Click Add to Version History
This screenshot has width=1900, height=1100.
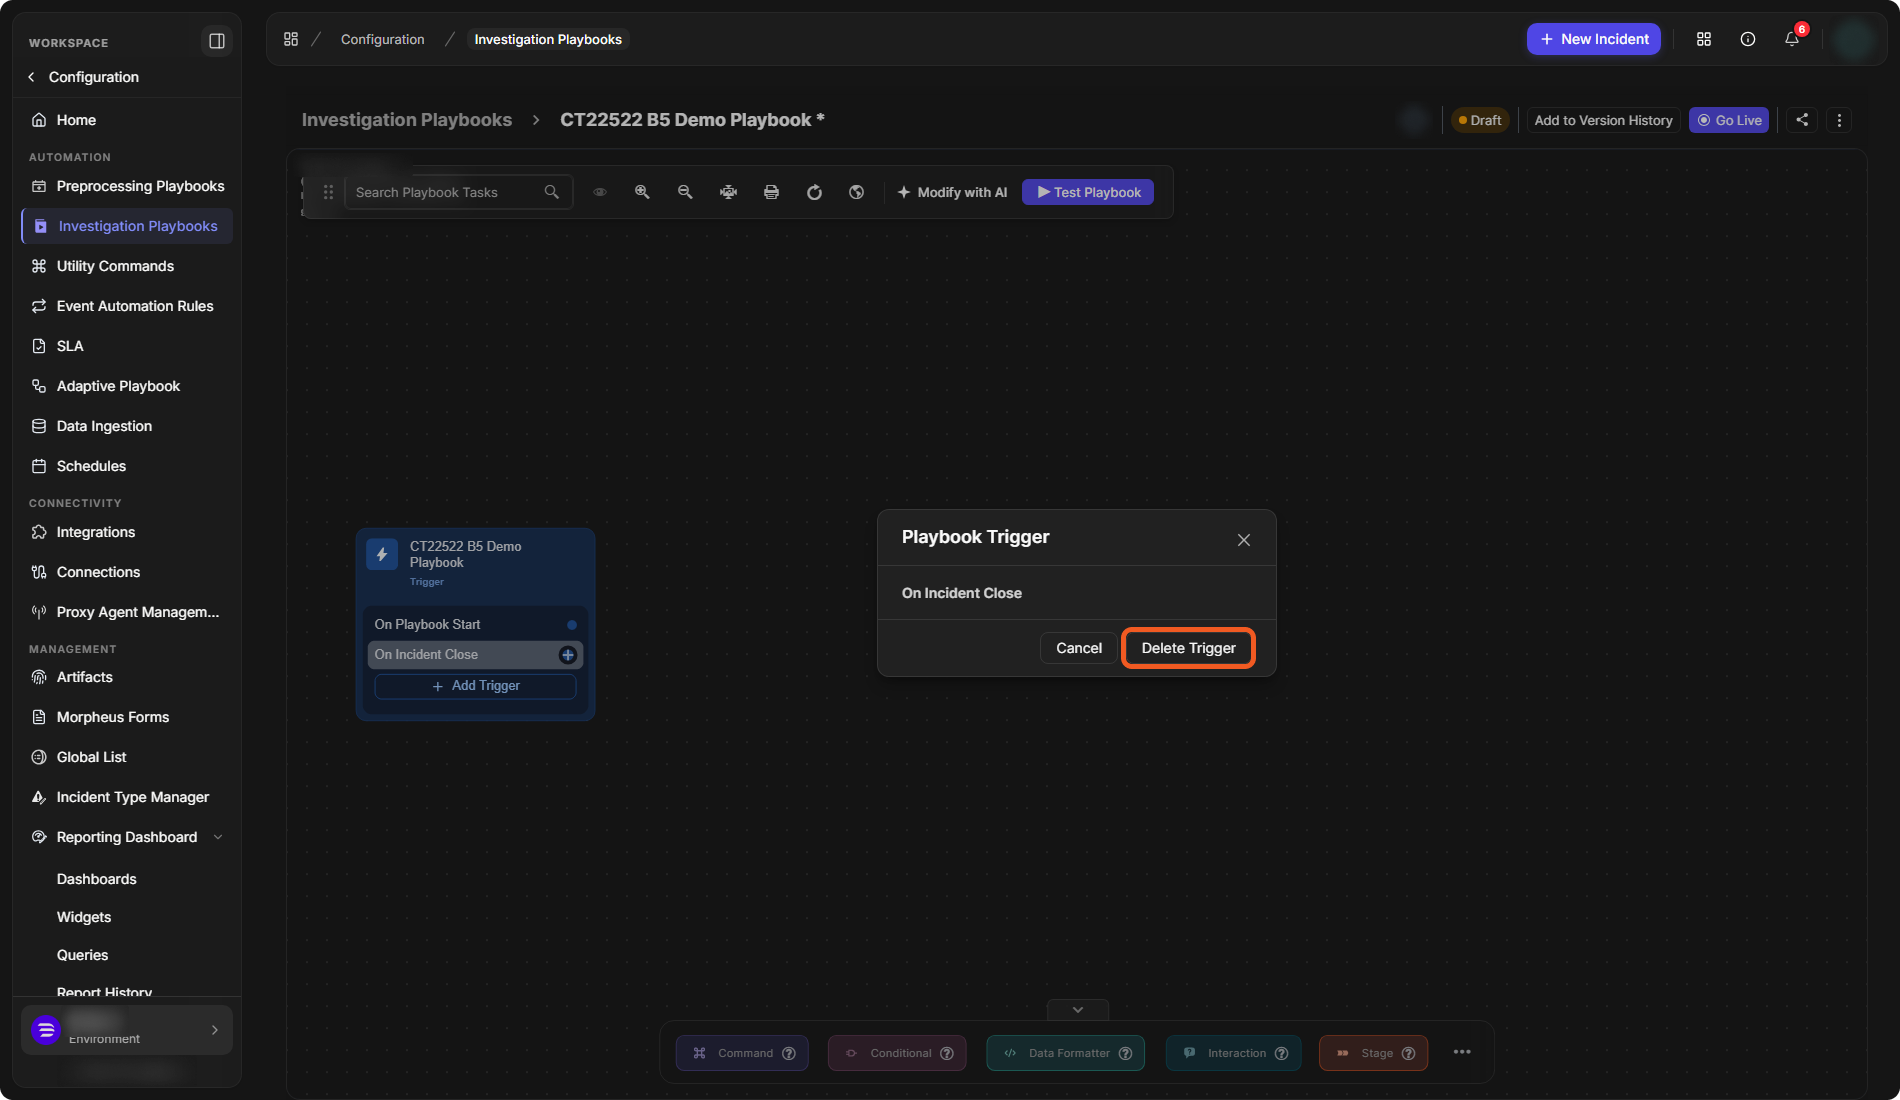tap(1603, 120)
